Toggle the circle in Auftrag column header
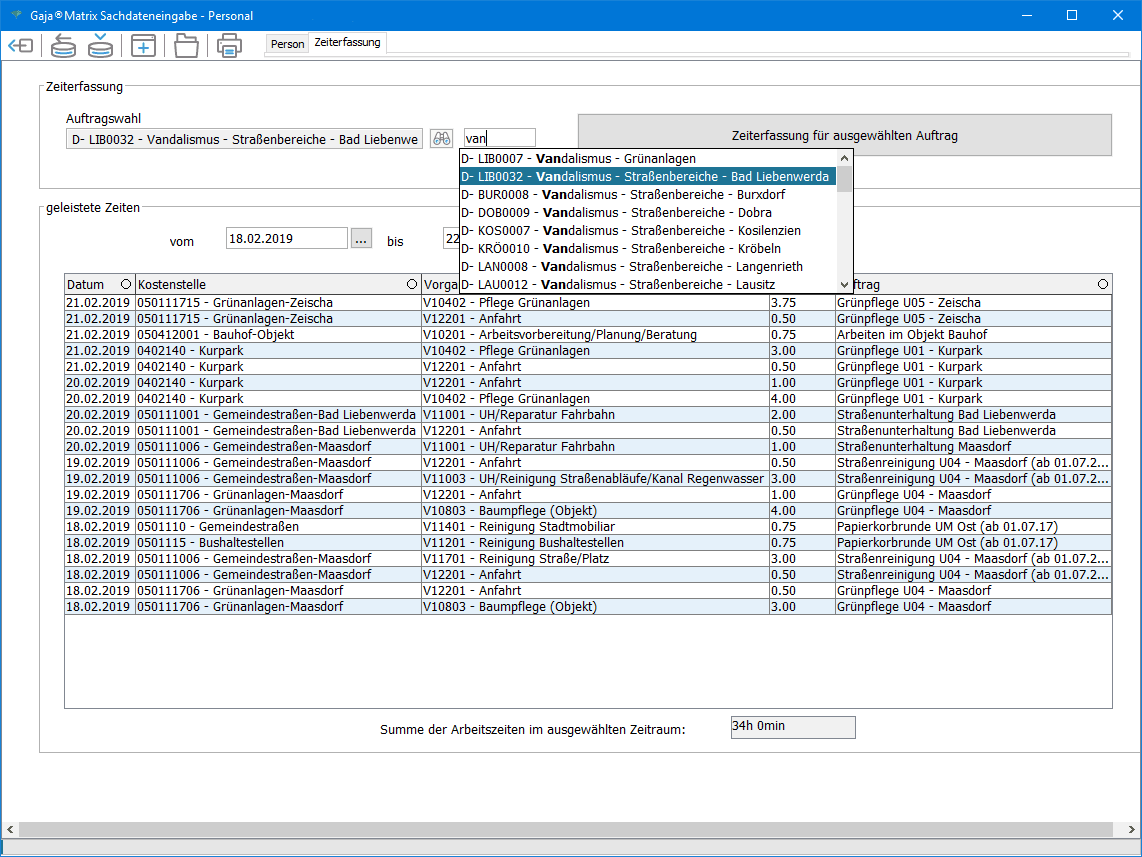The image size is (1142, 857). pyautogui.click(x=1102, y=285)
